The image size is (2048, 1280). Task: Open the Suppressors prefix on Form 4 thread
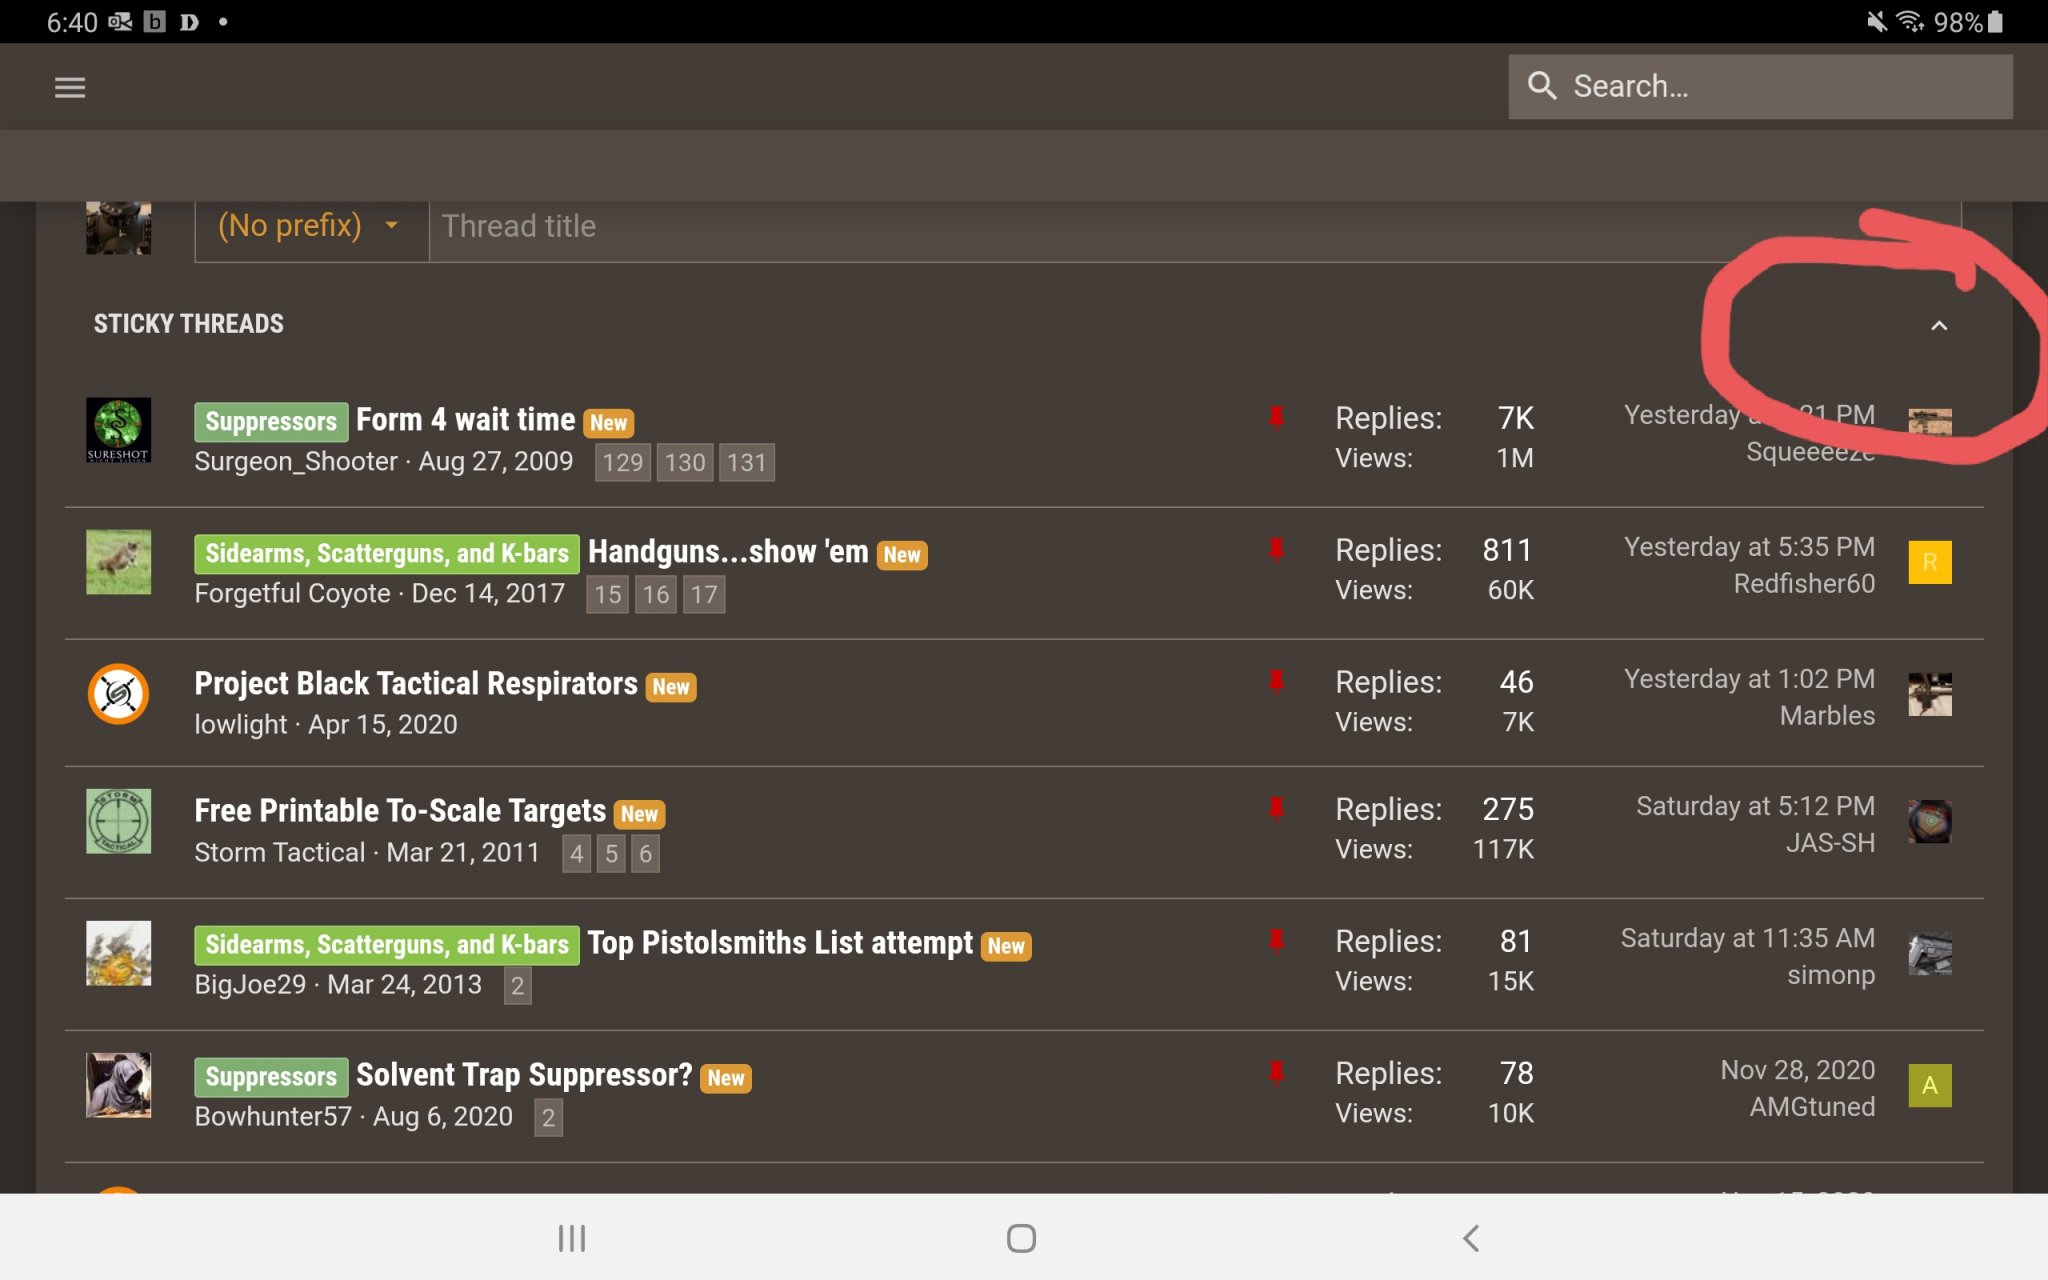(271, 422)
